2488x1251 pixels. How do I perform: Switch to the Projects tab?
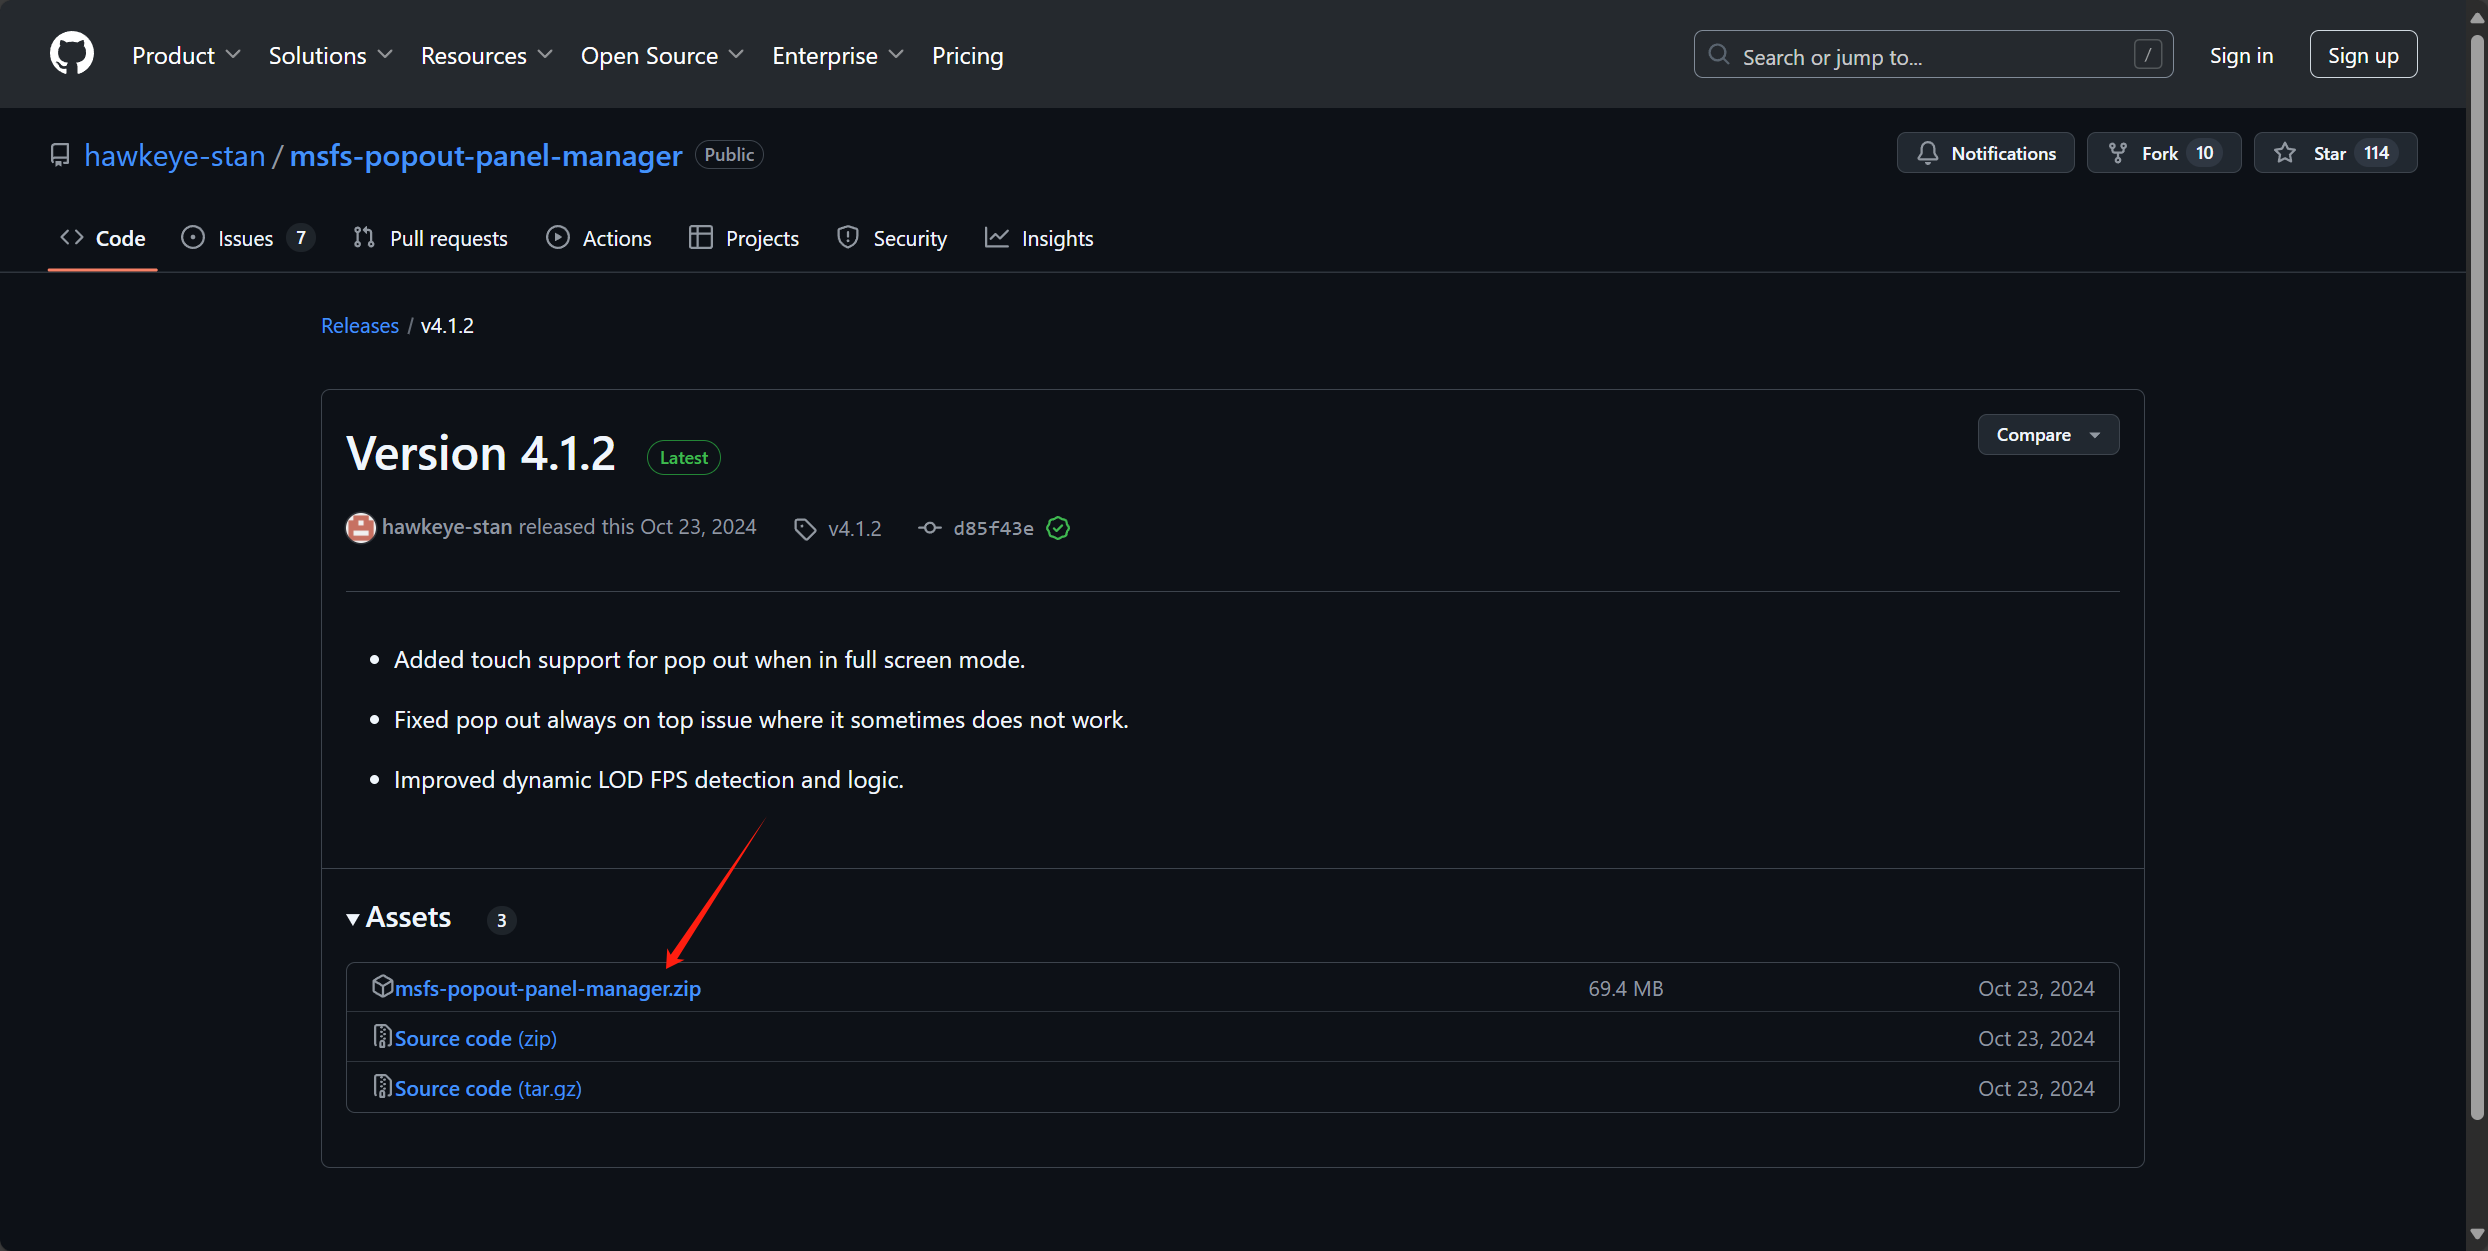744,238
